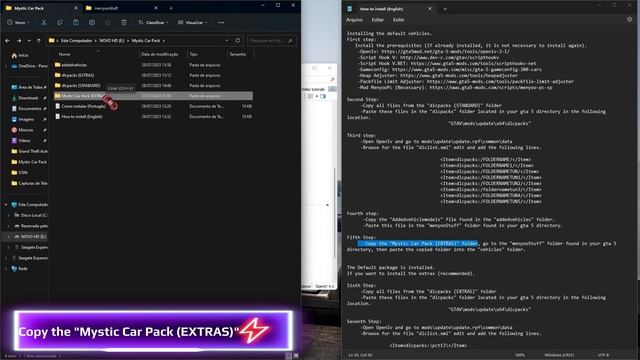
Task: Open Notepad settings gear icon
Action: point(629,20)
